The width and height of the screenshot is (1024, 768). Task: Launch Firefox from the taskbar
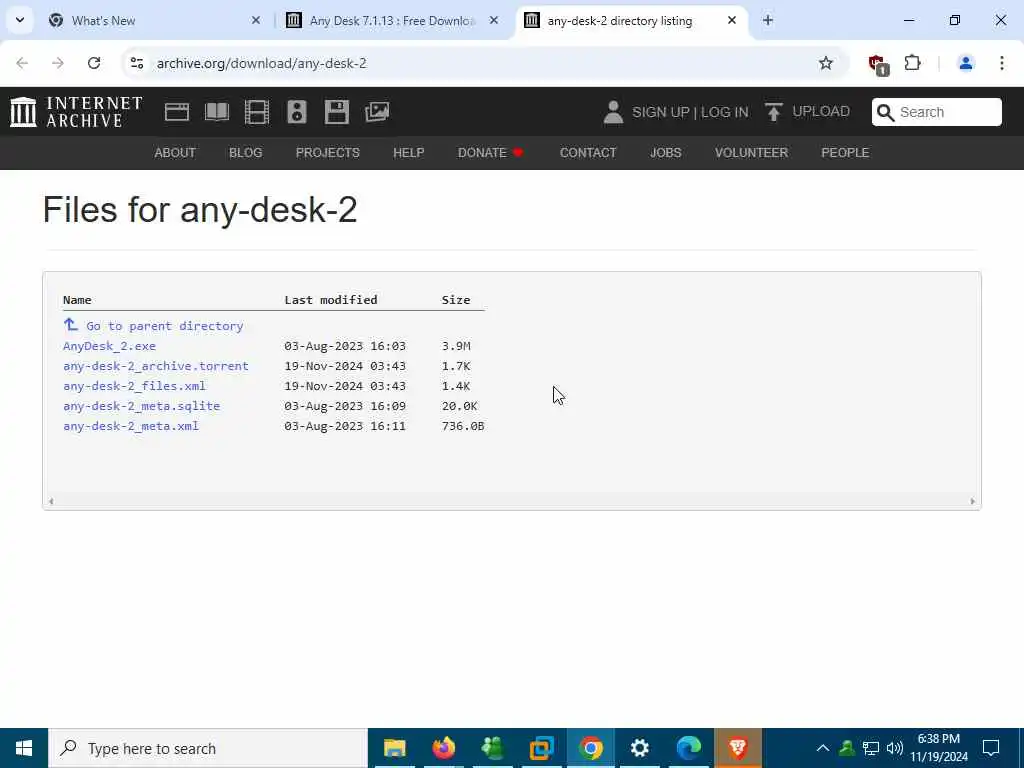(443, 748)
